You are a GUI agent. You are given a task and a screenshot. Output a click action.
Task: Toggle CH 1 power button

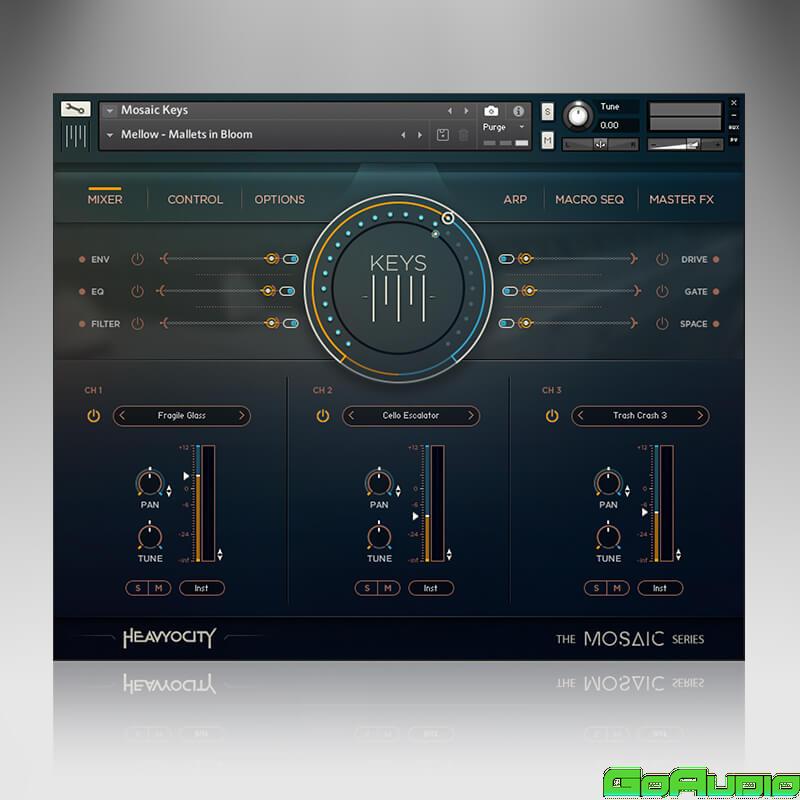click(93, 416)
